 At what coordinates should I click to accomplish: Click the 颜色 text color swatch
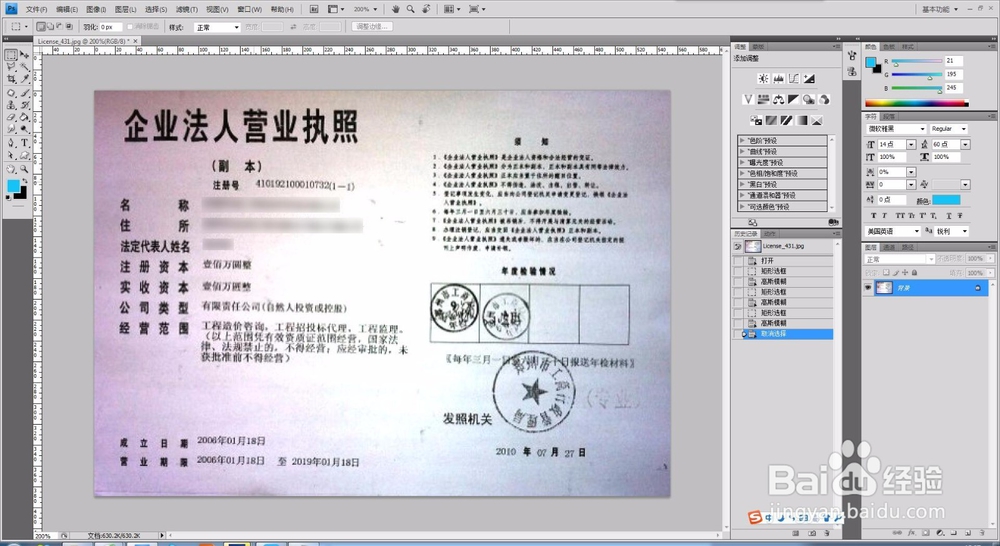click(946, 200)
